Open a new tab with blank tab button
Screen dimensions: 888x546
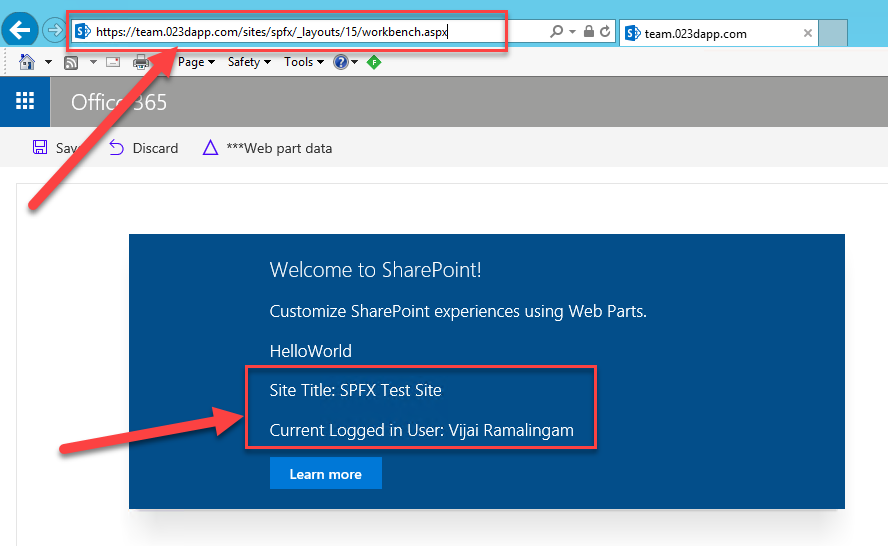pyautogui.click(x=833, y=33)
